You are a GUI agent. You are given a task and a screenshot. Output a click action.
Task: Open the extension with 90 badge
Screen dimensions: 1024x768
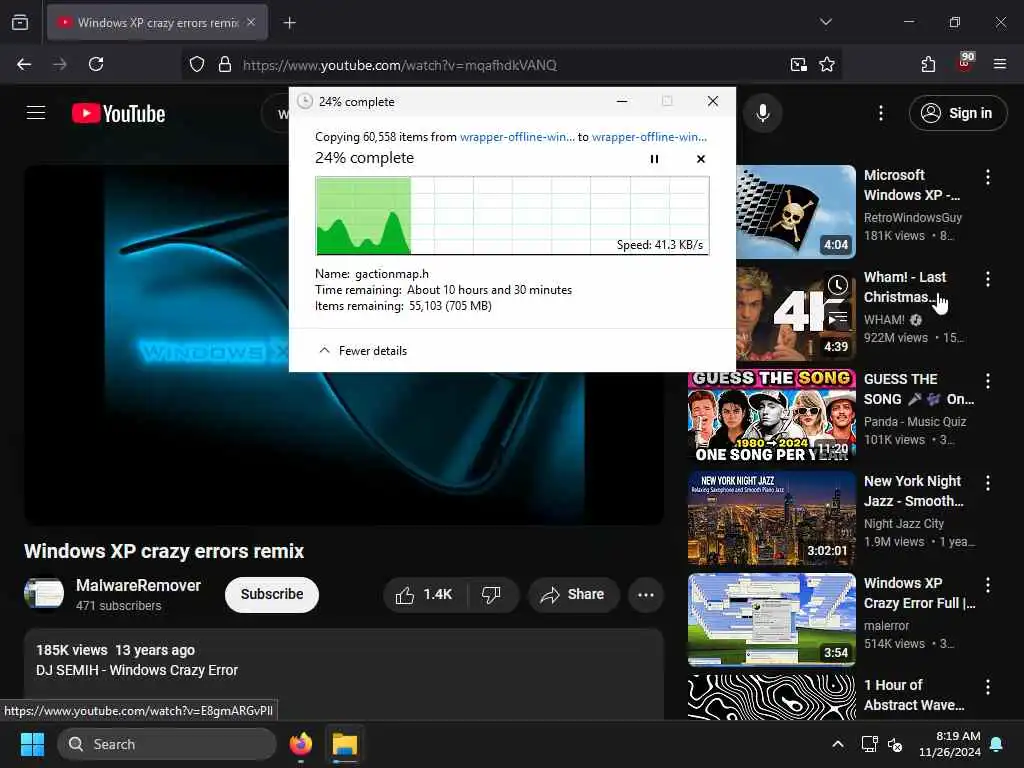964,63
